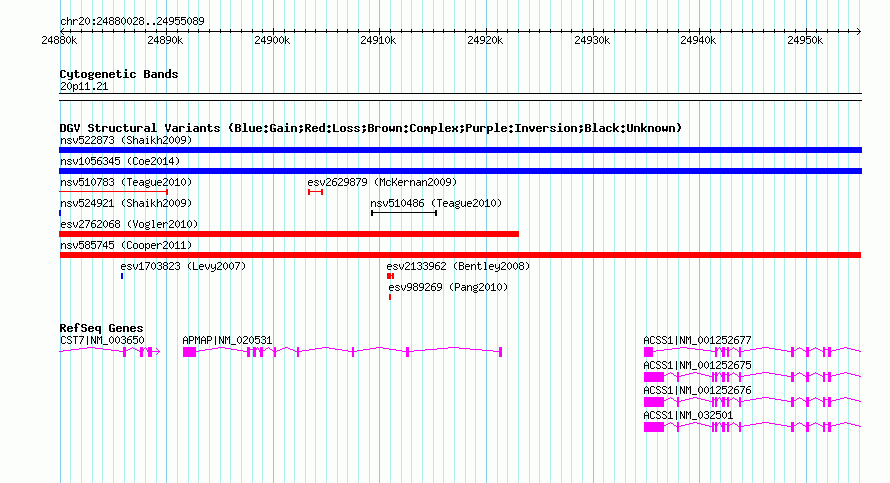Click the 24950k ruler label
The image size is (890, 483).
(805, 40)
